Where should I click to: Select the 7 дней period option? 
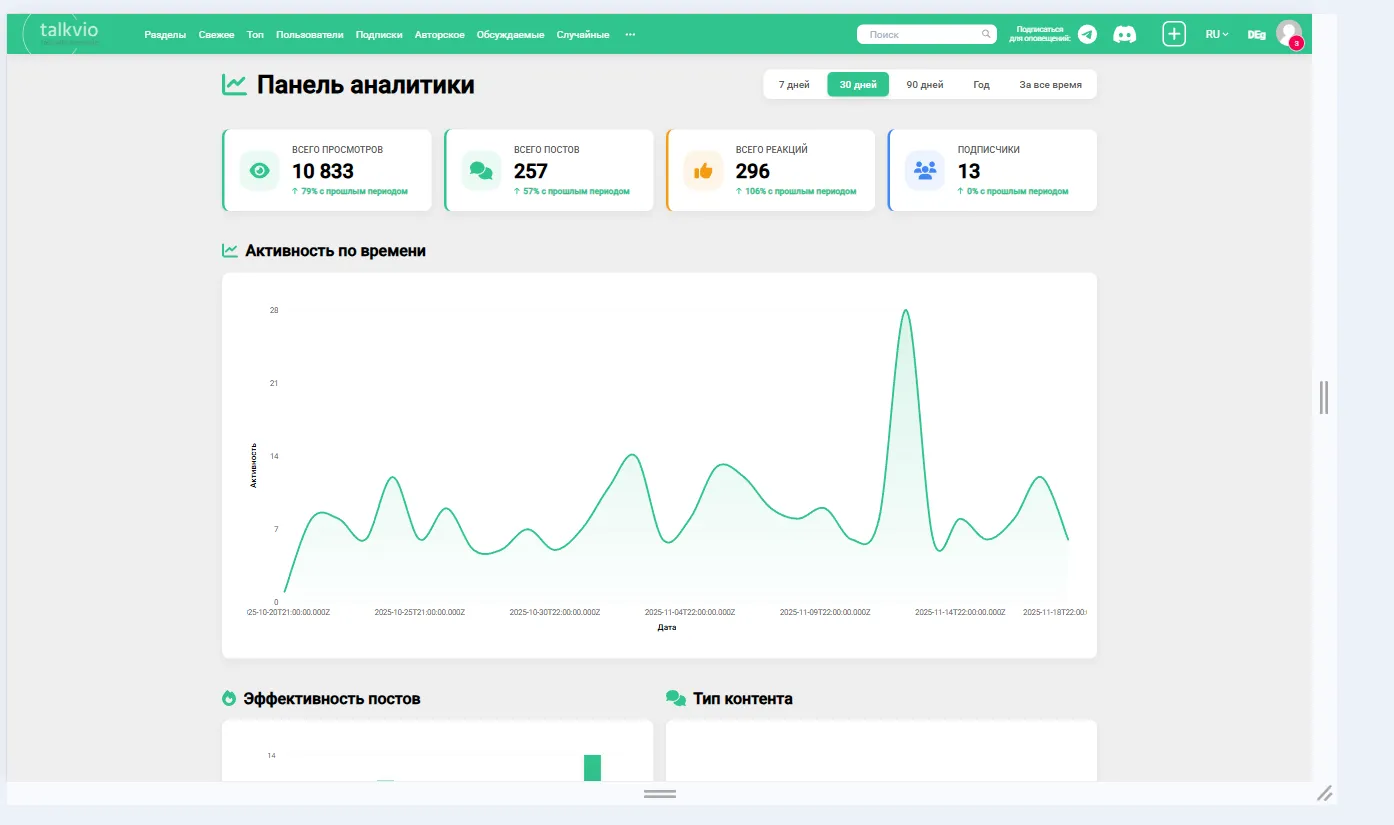794,85
